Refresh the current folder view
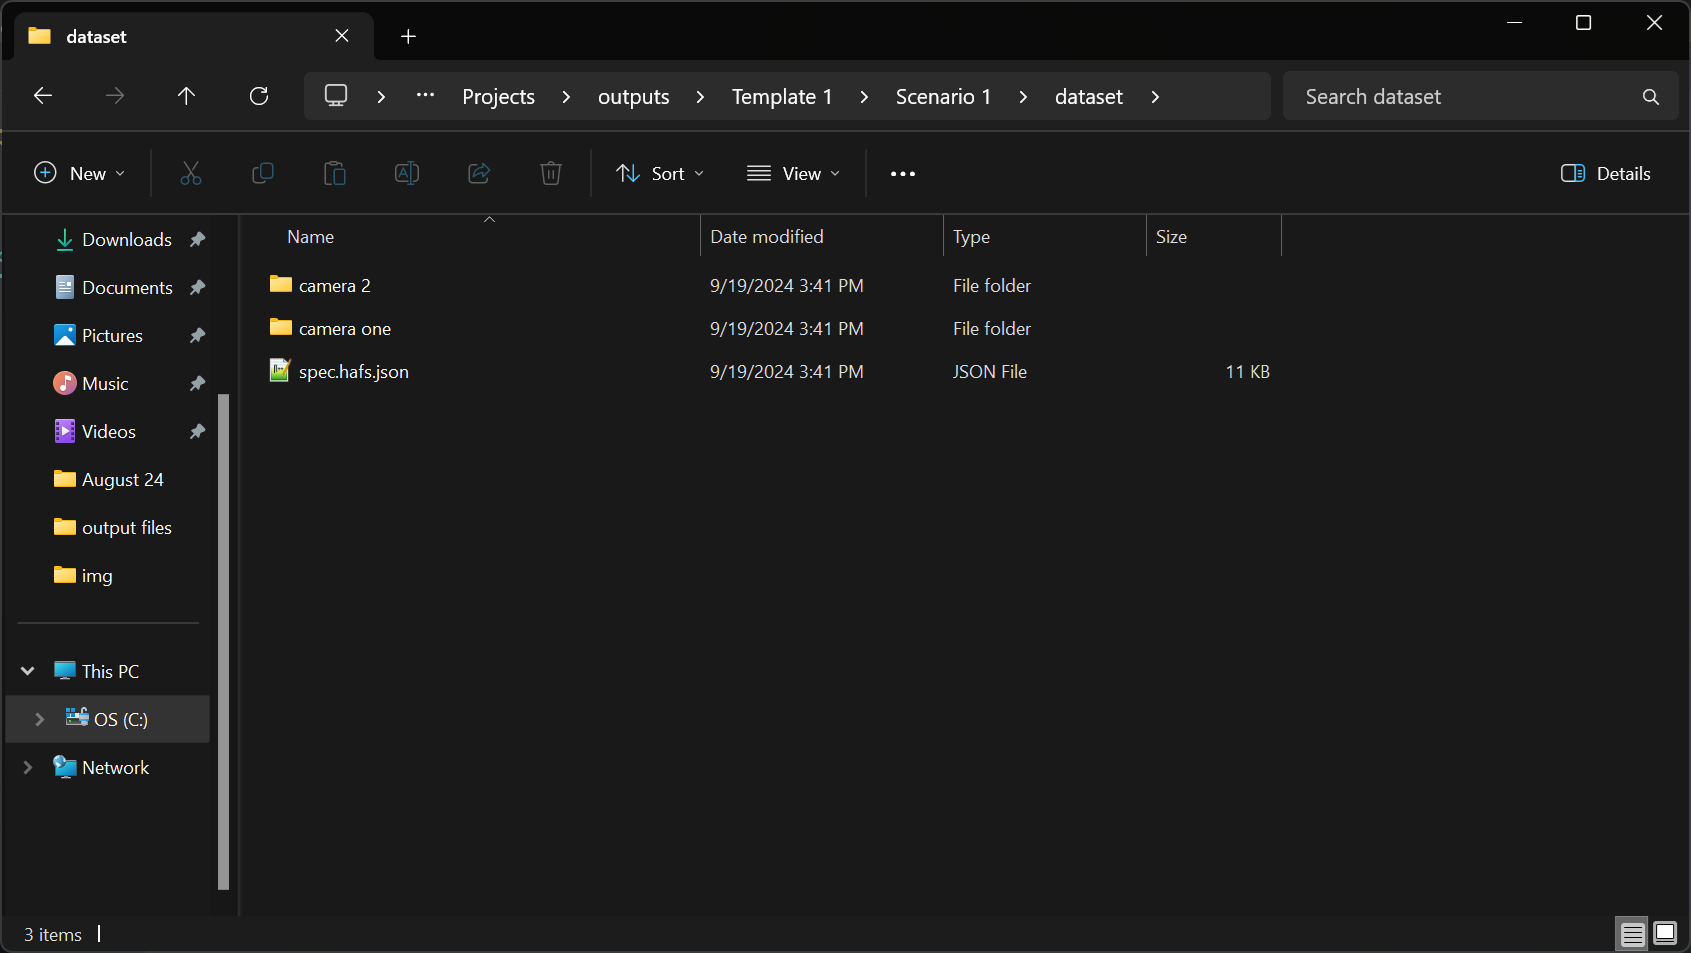This screenshot has width=1691, height=953. [x=259, y=95]
